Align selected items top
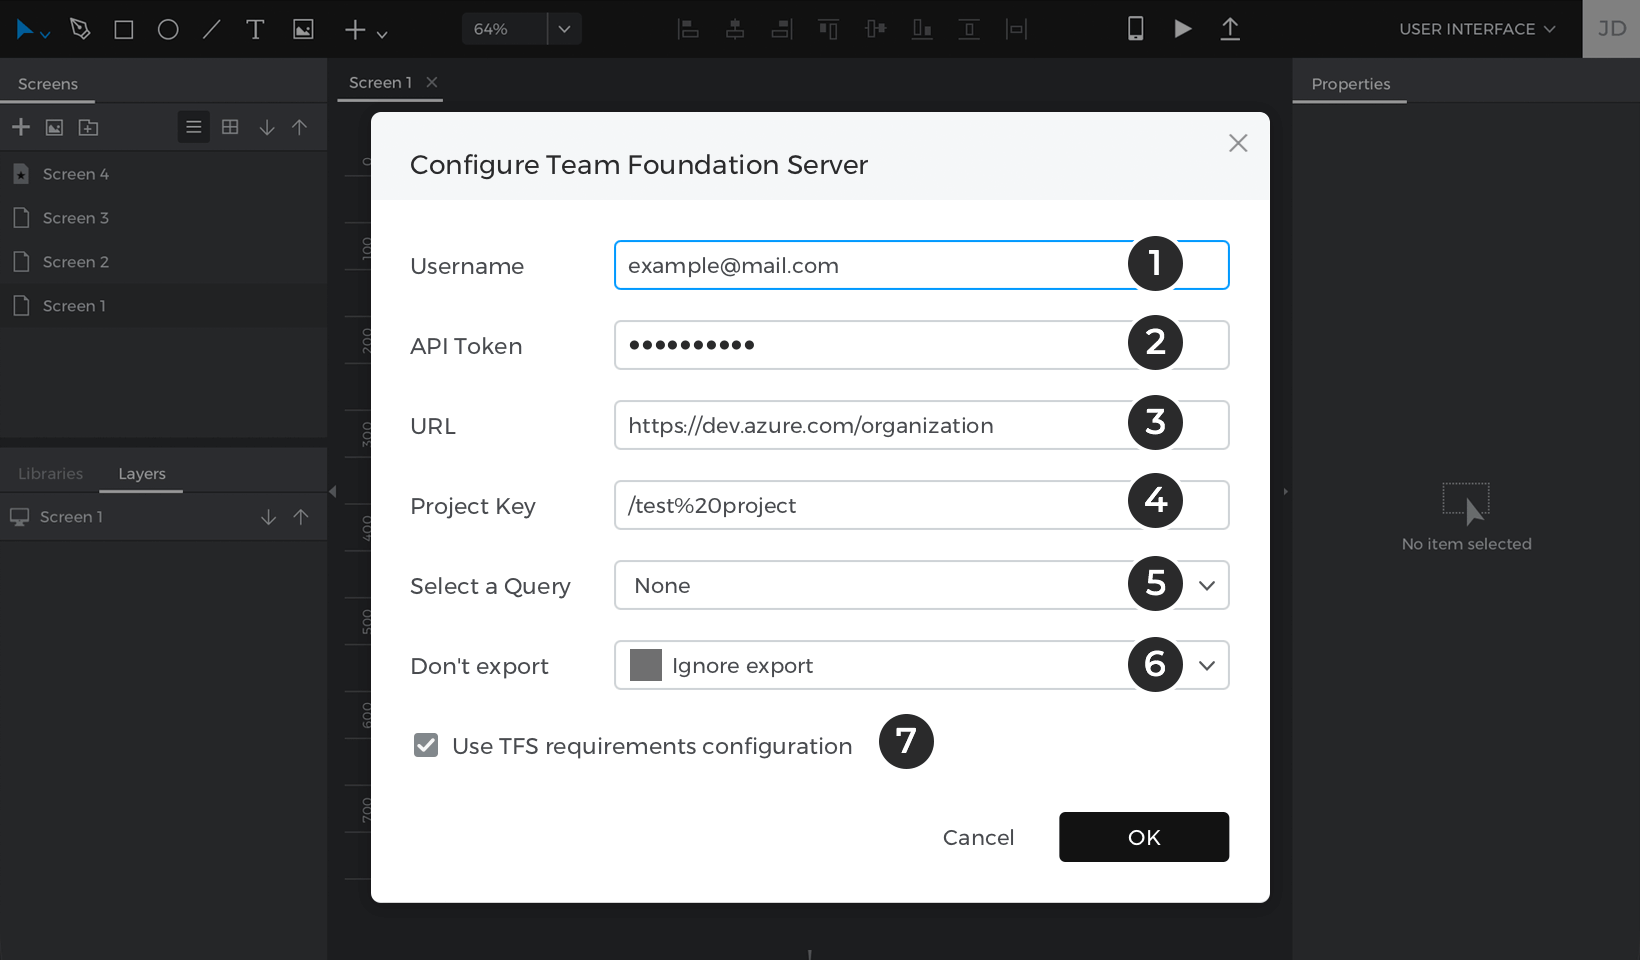This screenshot has width=1640, height=960. [x=828, y=29]
